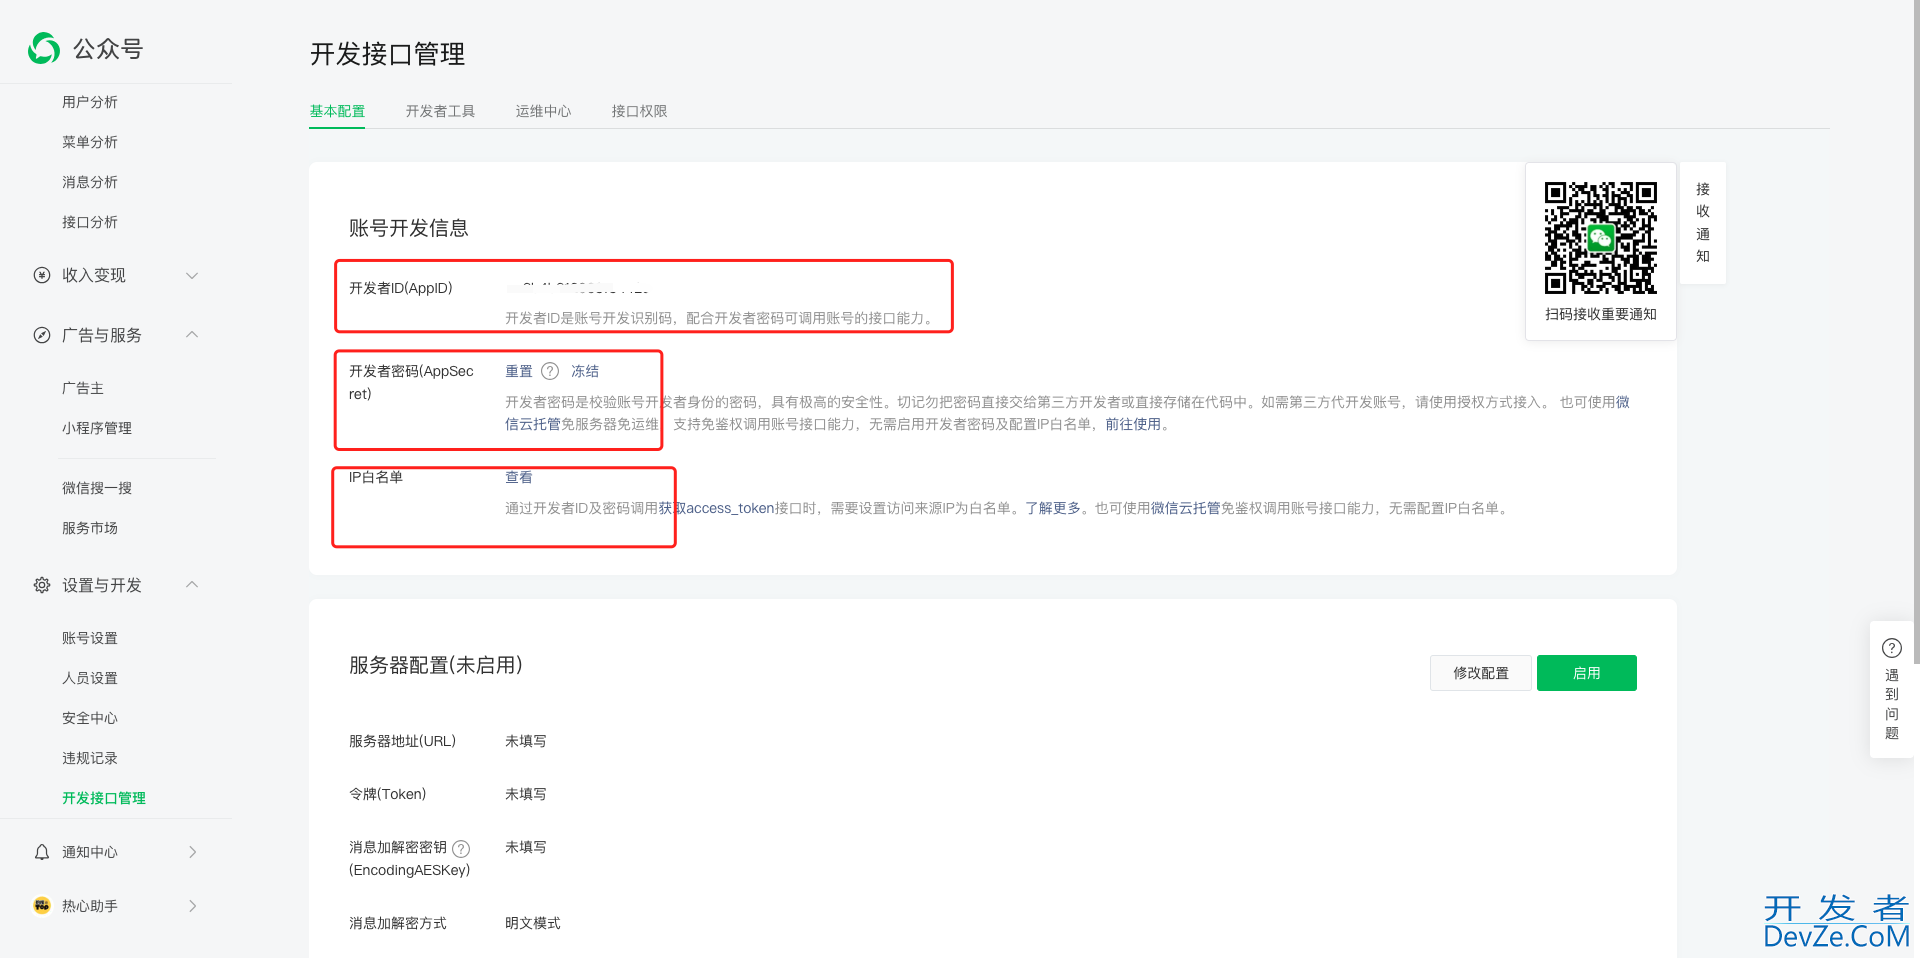1920x958 pixels.
Task: Expand the 收入变现 section chevron
Action: (x=192, y=275)
